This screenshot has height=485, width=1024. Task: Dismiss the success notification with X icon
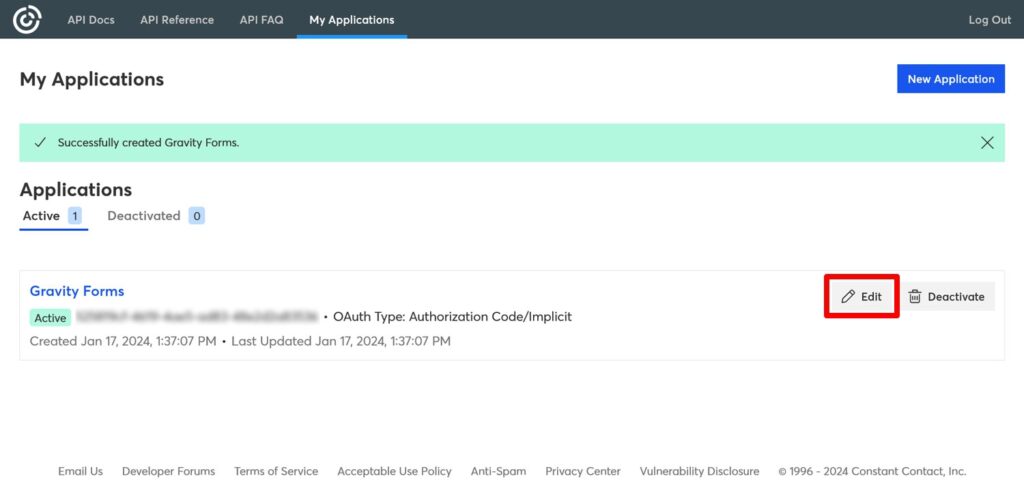tap(987, 143)
